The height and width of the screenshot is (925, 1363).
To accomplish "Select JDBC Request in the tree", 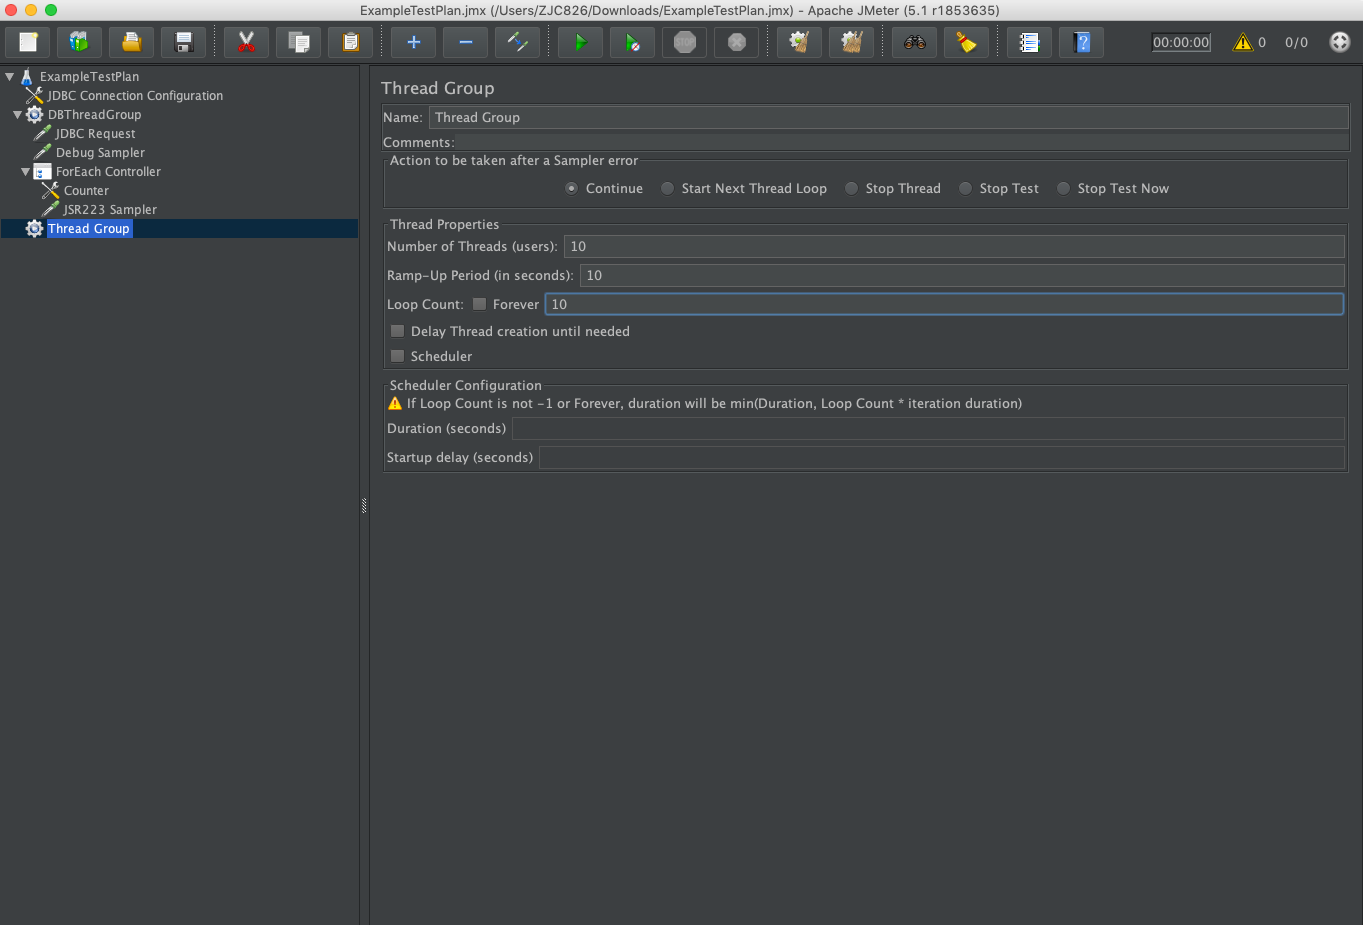I will coord(95,134).
